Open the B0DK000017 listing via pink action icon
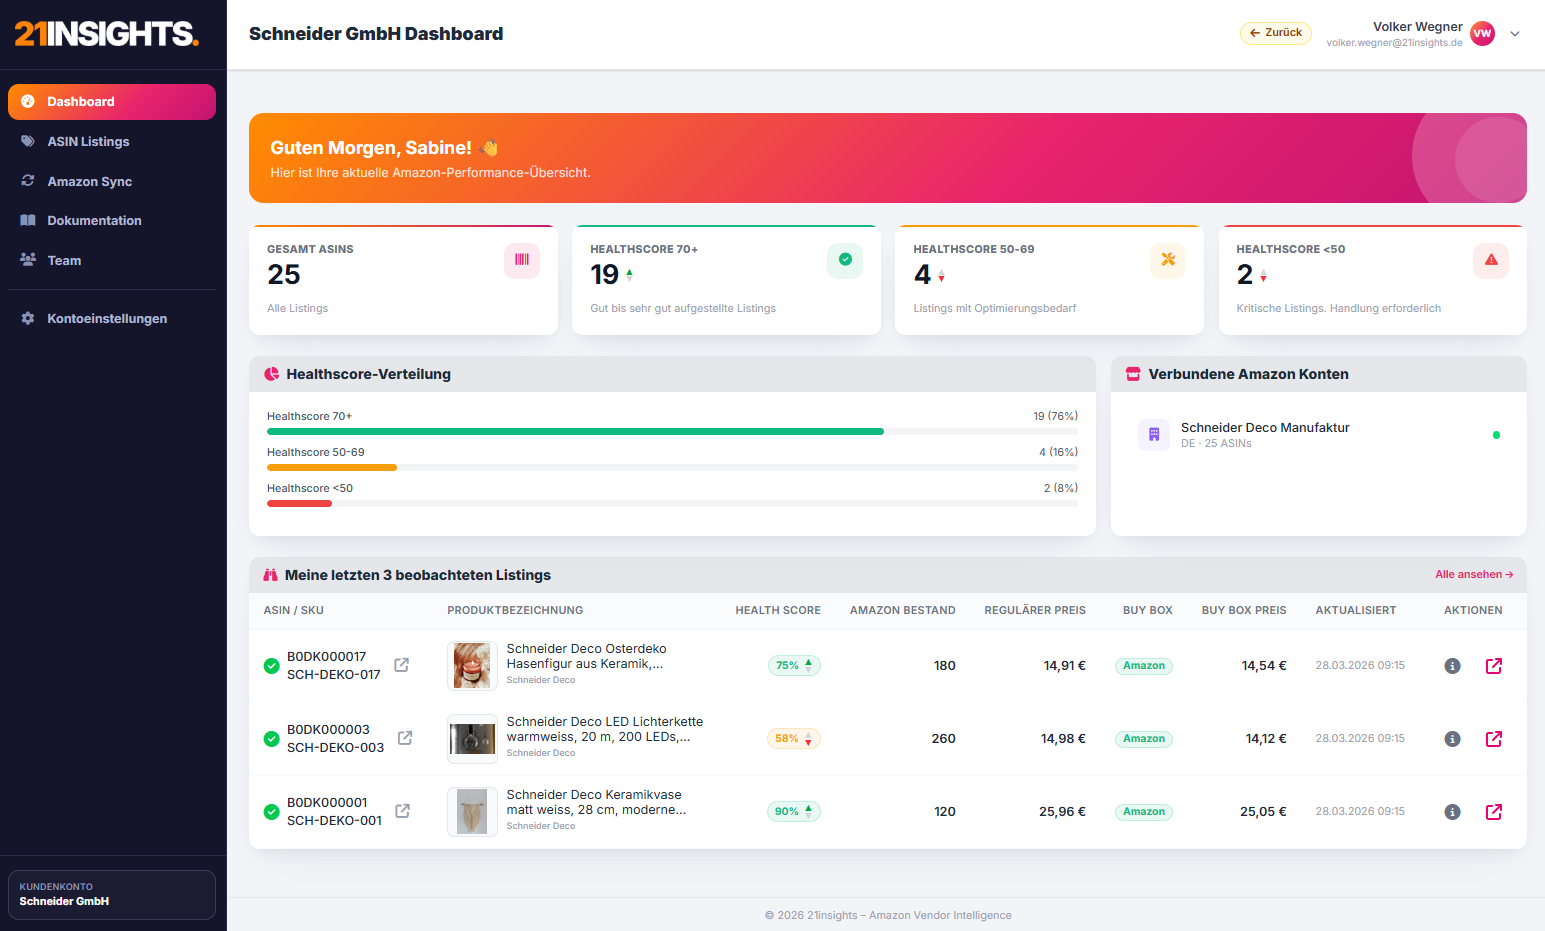This screenshot has width=1545, height=931. click(1494, 666)
